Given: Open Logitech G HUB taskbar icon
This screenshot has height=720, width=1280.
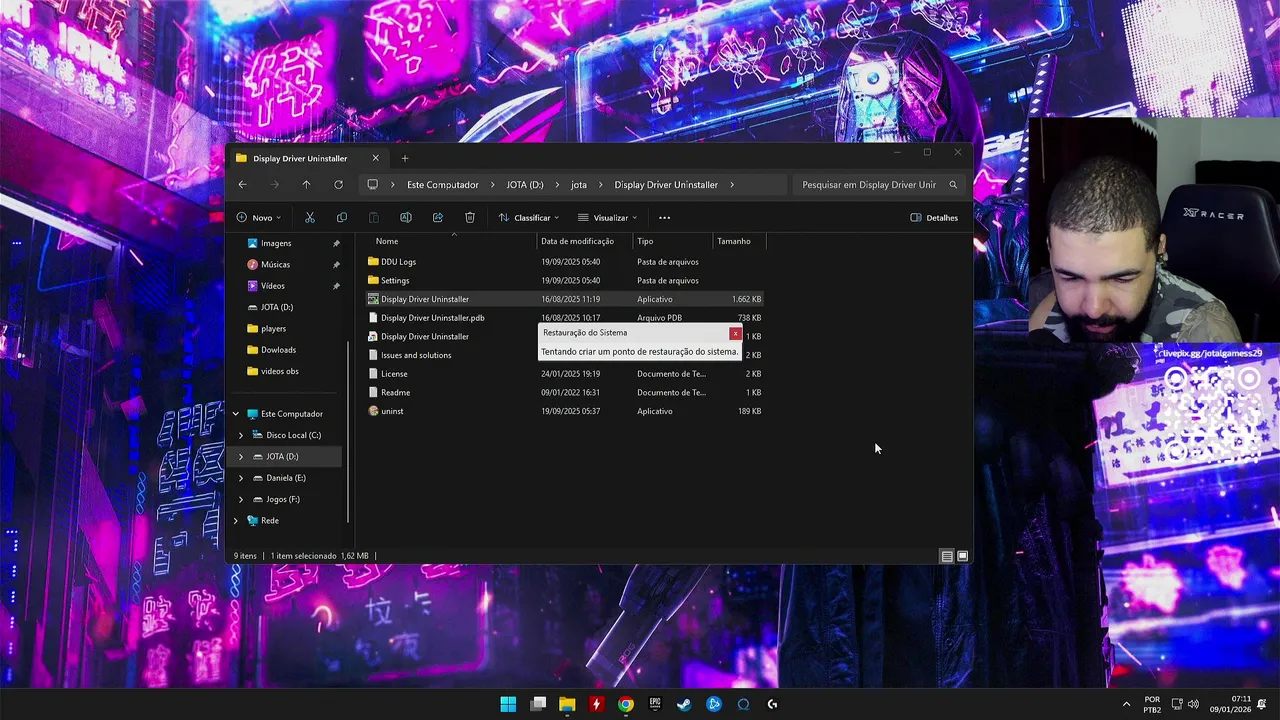Looking at the screenshot, I should [772, 704].
